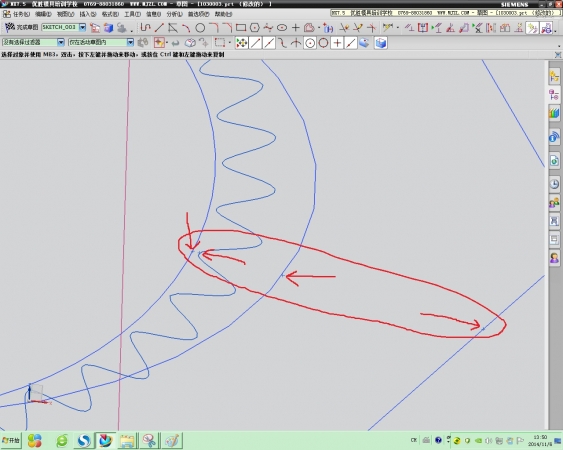
Task: Select the Constraints tool
Action: point(409,27)
